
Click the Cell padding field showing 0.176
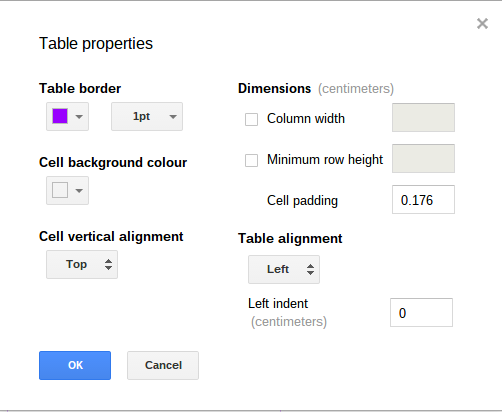click(x=423, y=199)
